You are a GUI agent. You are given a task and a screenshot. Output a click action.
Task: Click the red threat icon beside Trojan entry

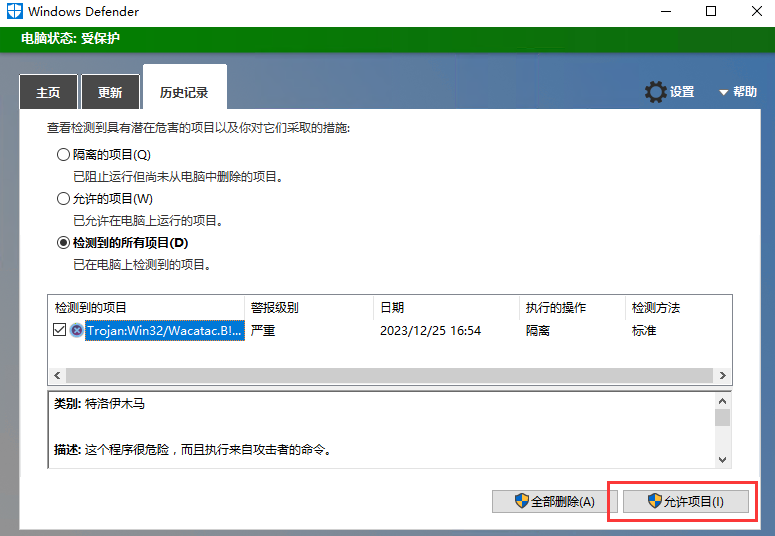pos(77,331)
